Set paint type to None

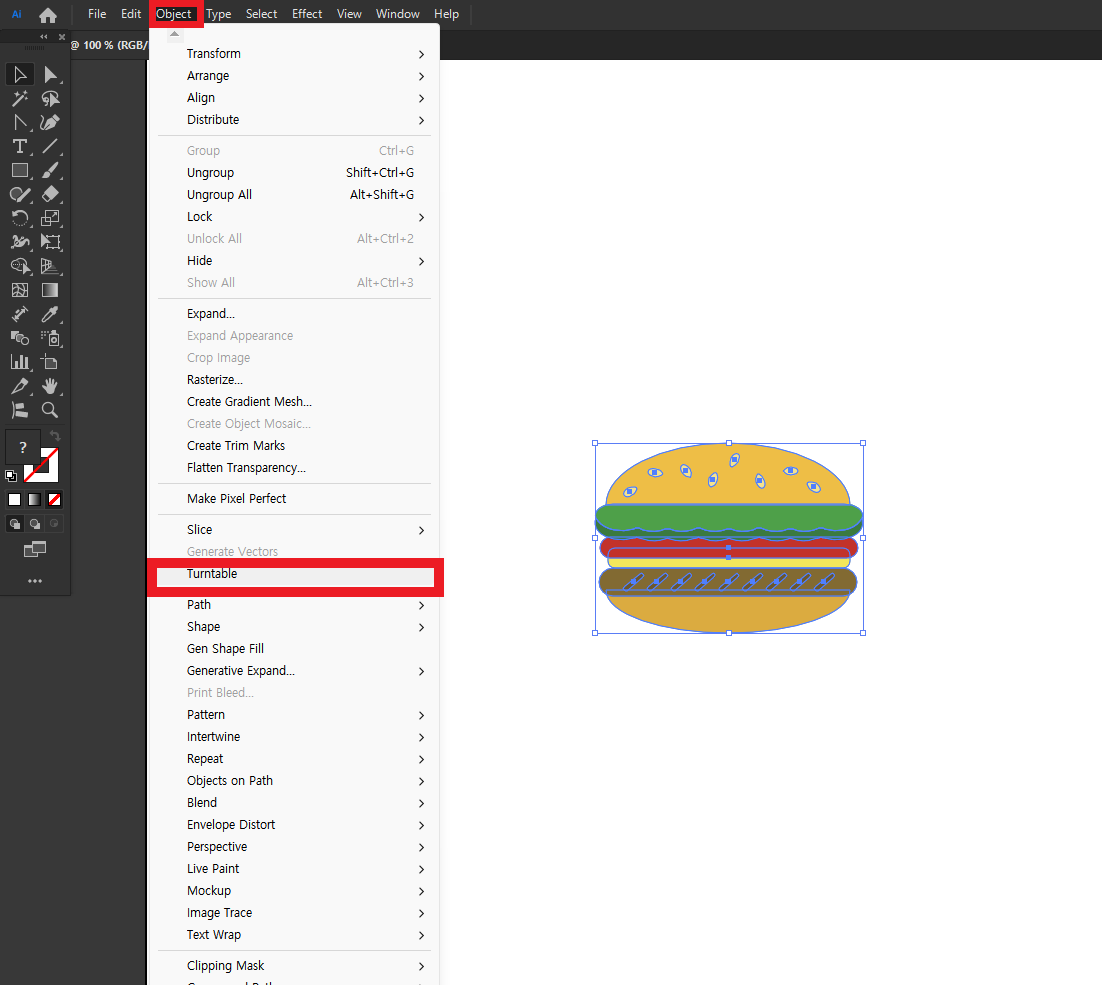coord(54,500)
